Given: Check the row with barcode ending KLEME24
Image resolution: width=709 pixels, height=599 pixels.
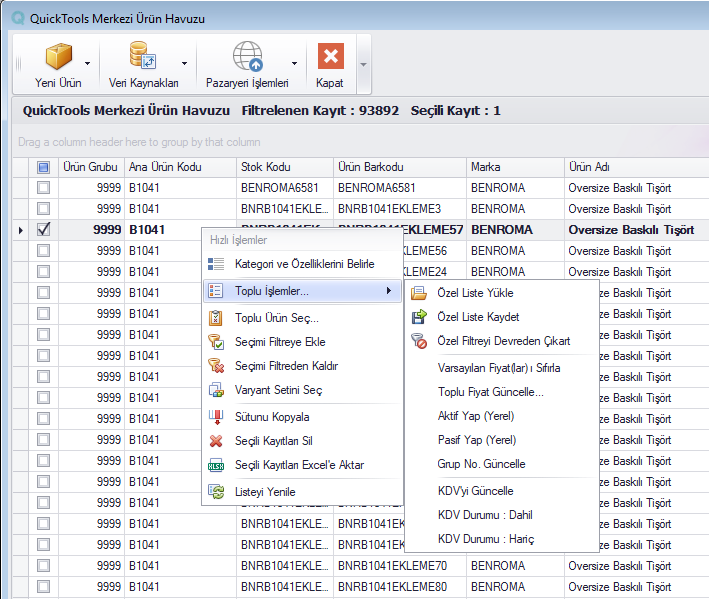Looking at the screenshot, I should [43, 272].
